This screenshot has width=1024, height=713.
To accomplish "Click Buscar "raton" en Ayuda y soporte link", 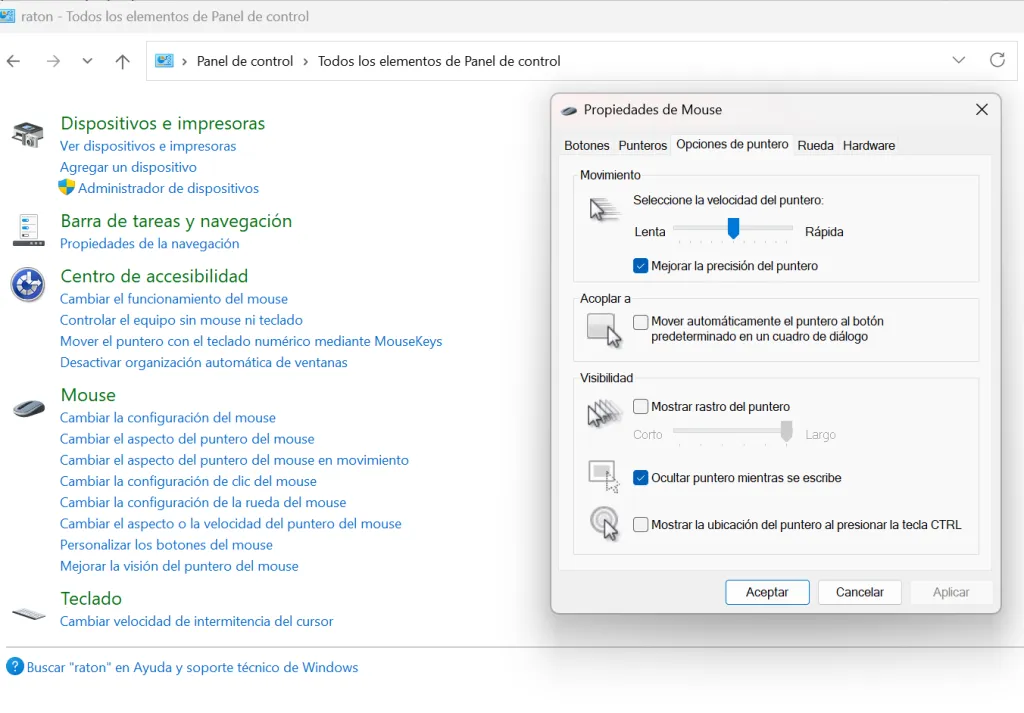I will (192, 667).
